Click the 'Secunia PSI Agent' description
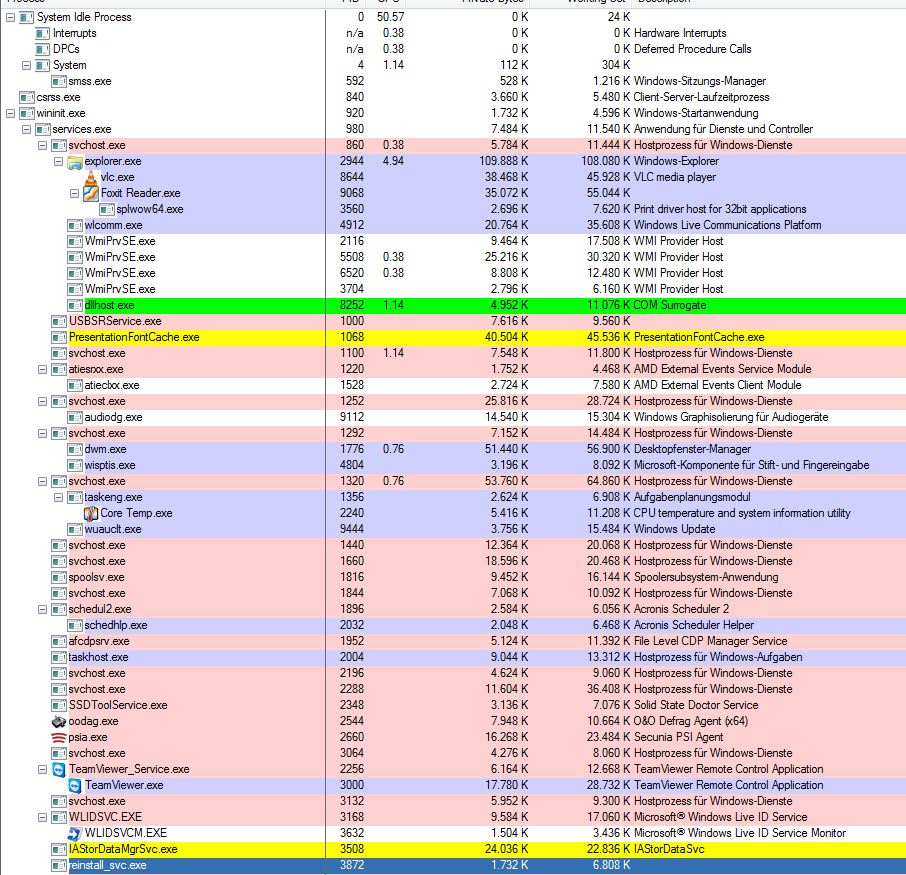The height and width of the screenshot is (875, 906). pyautogui.click(x=678, y=737)
